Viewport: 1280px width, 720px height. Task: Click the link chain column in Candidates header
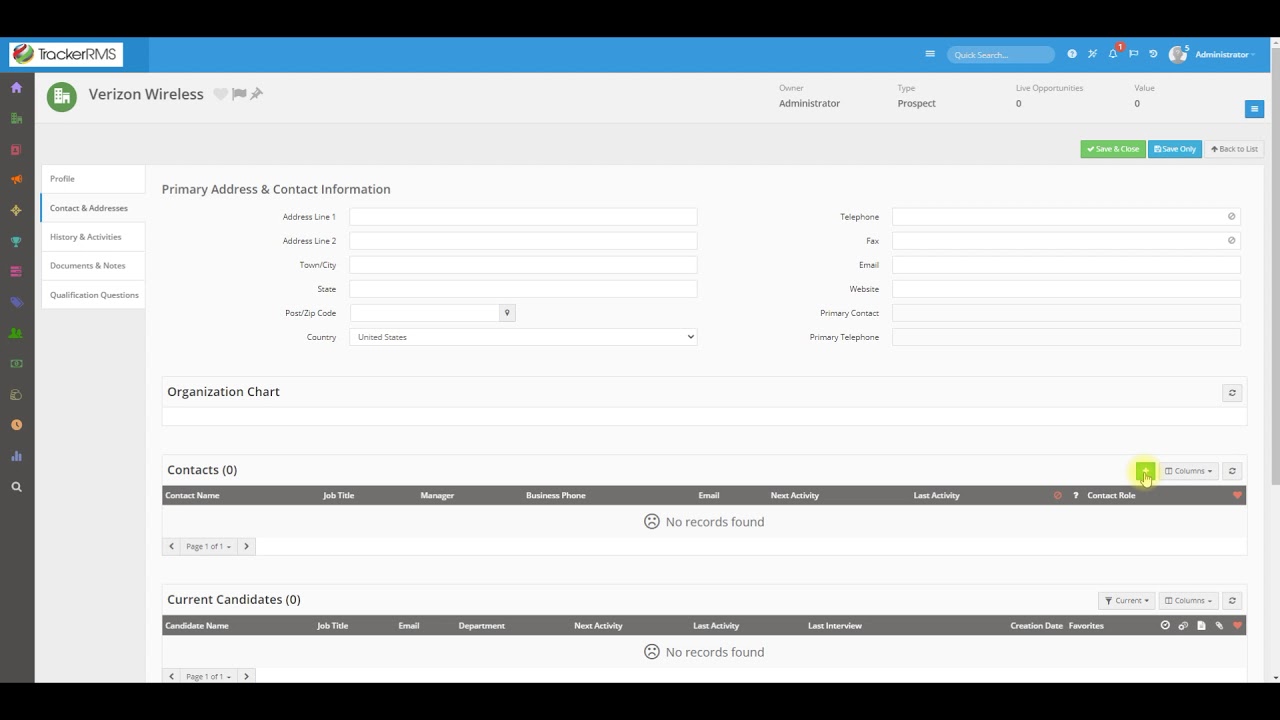coord(1183,625)
